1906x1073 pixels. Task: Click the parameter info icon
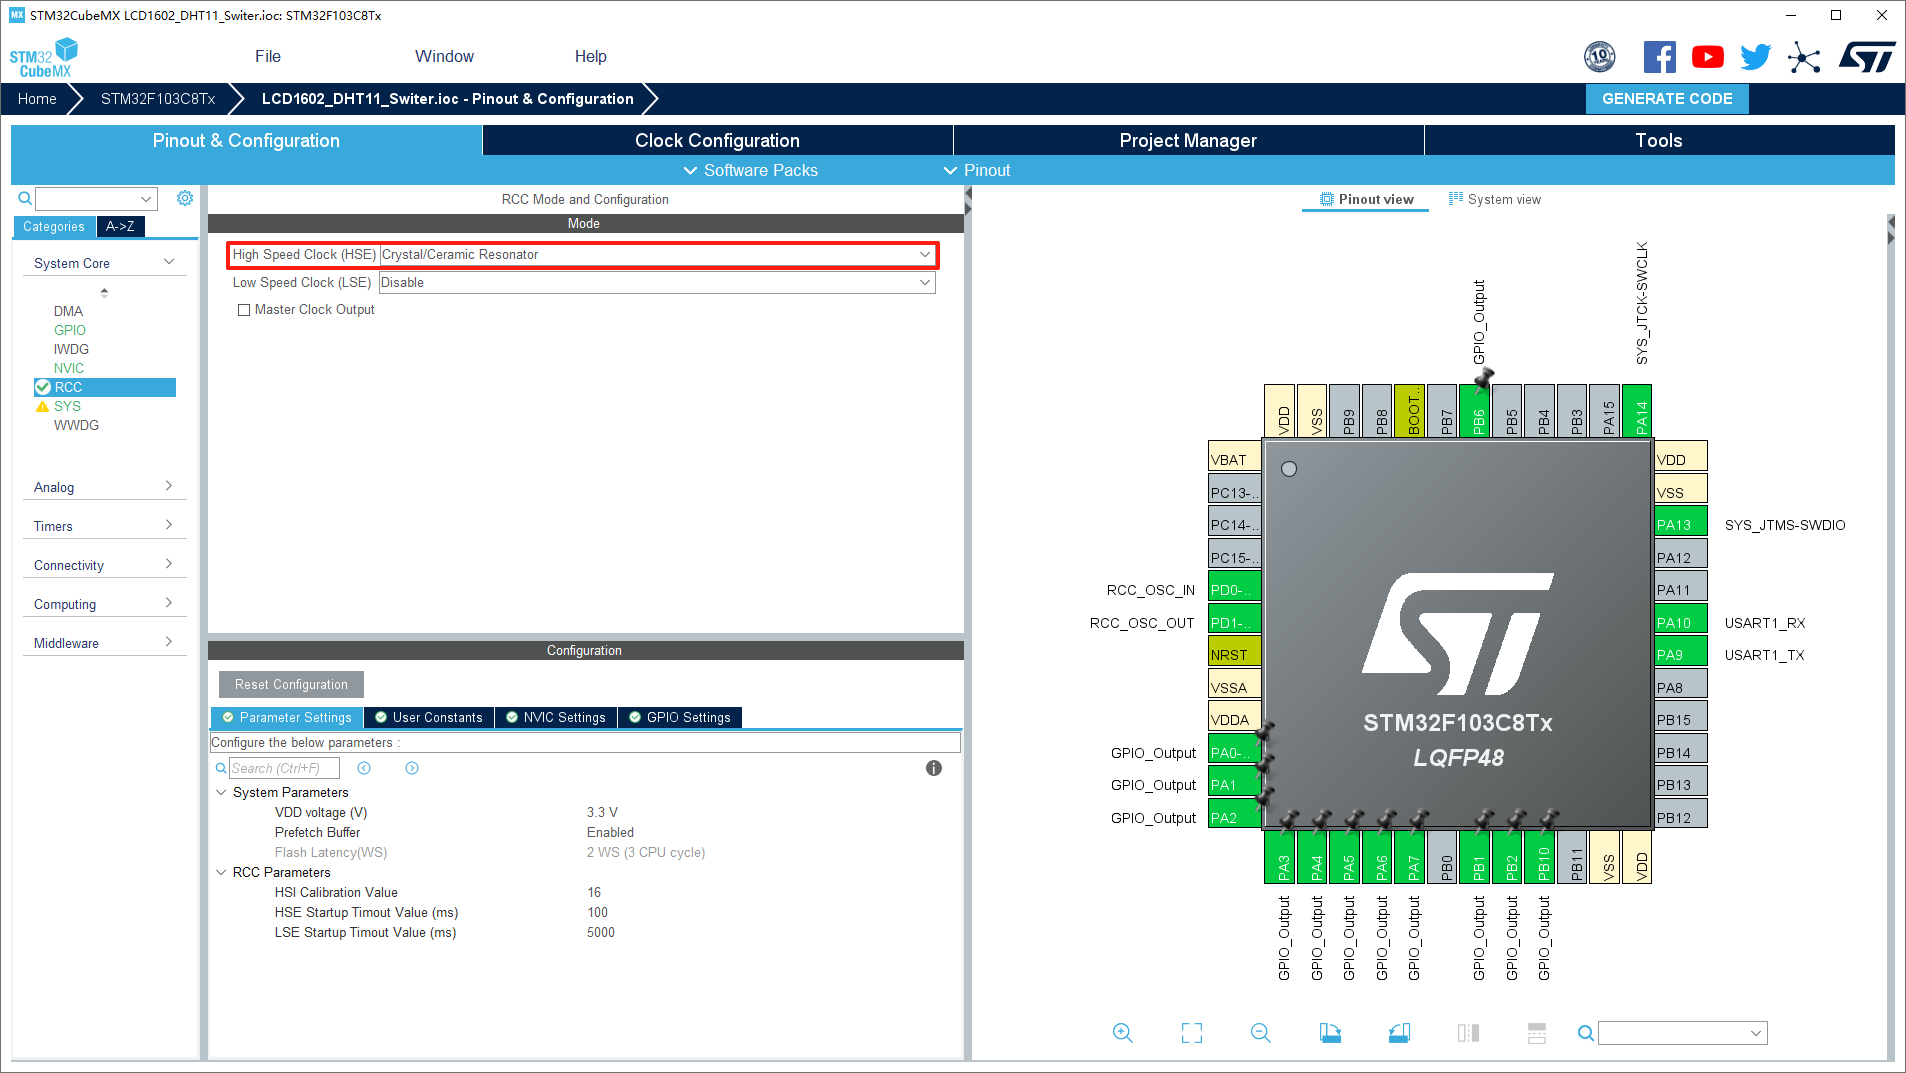[x=934, y=768]
